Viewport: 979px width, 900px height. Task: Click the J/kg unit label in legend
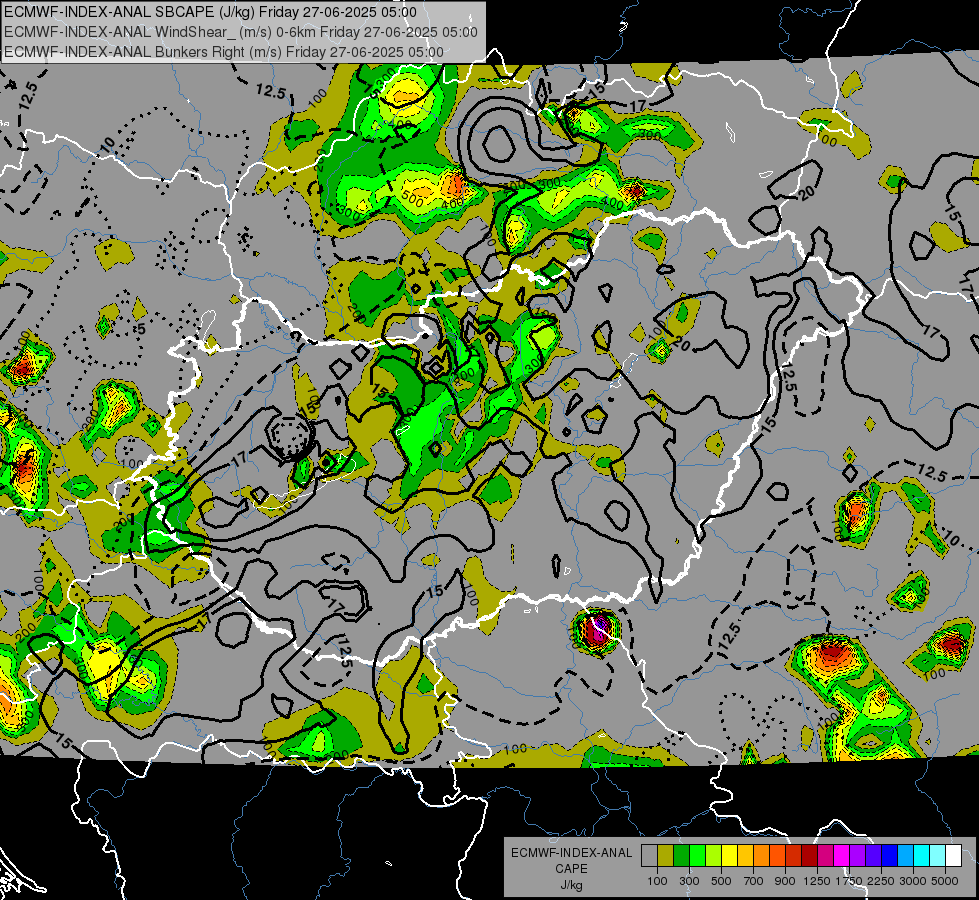pyautogui.click(x=571, y=885)
